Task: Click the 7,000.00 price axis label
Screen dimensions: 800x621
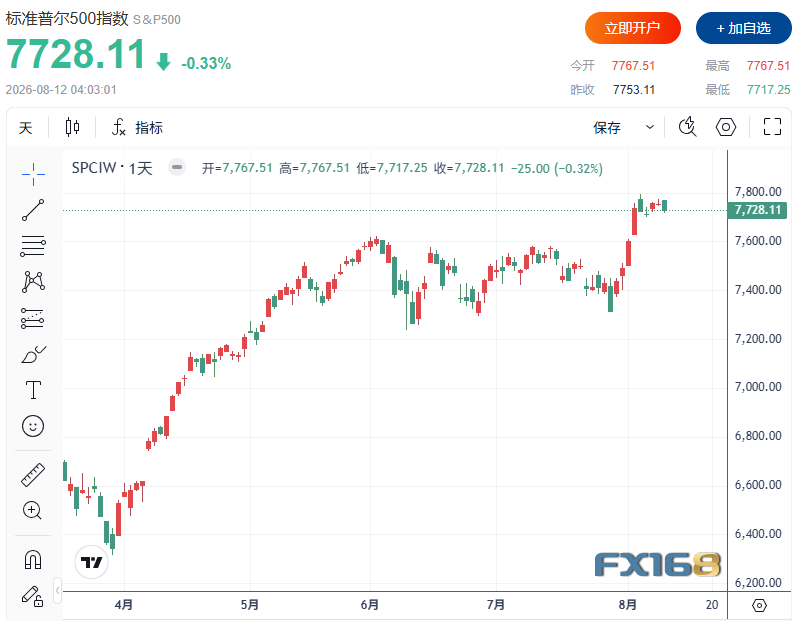Action: click(x=758, y=387)
